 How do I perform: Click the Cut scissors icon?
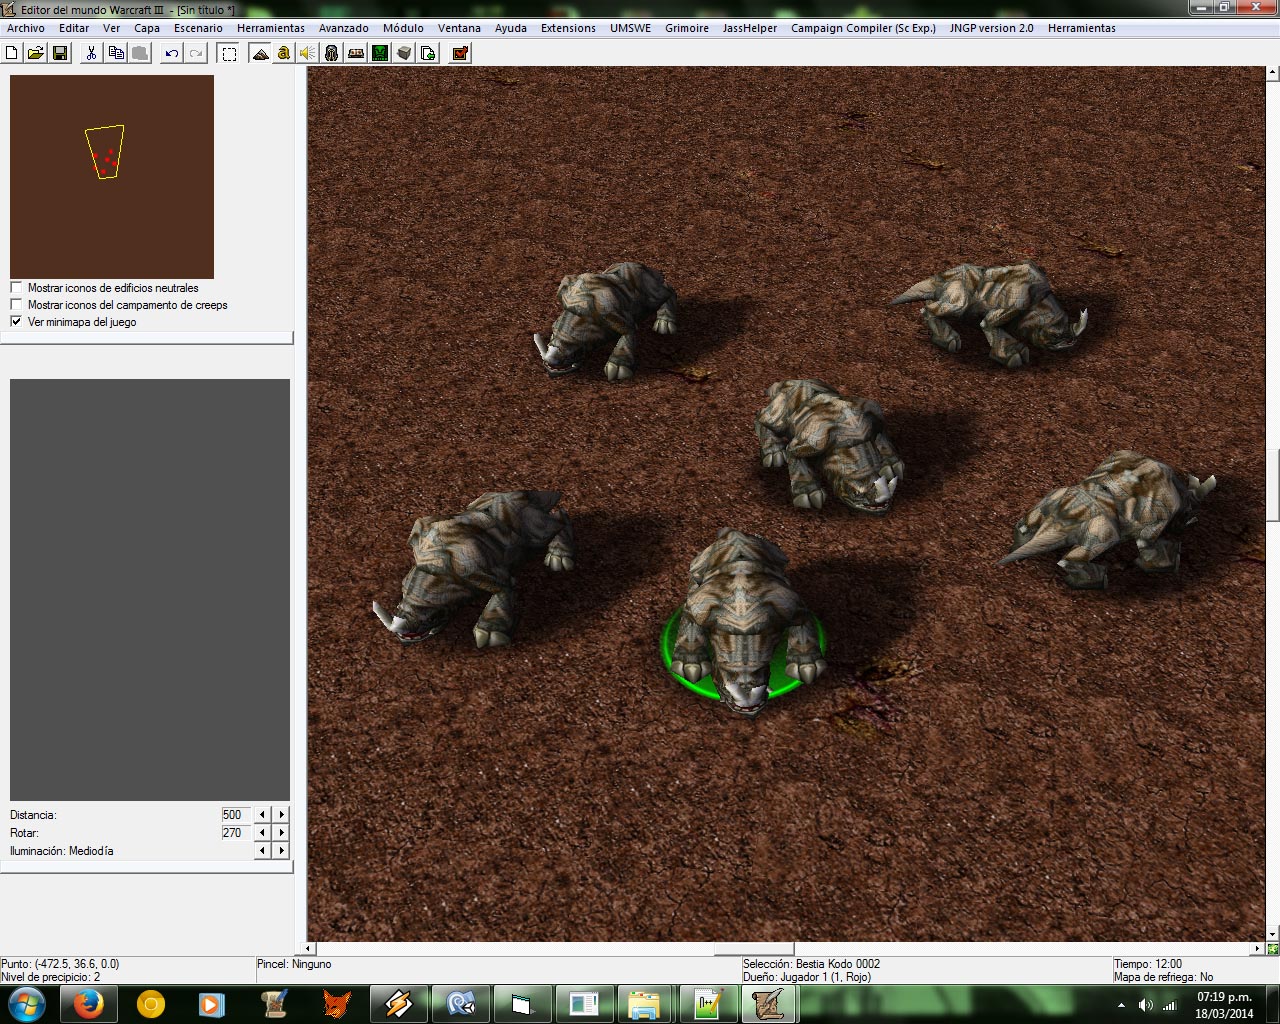pyautogui.click(x=91, y=53)
